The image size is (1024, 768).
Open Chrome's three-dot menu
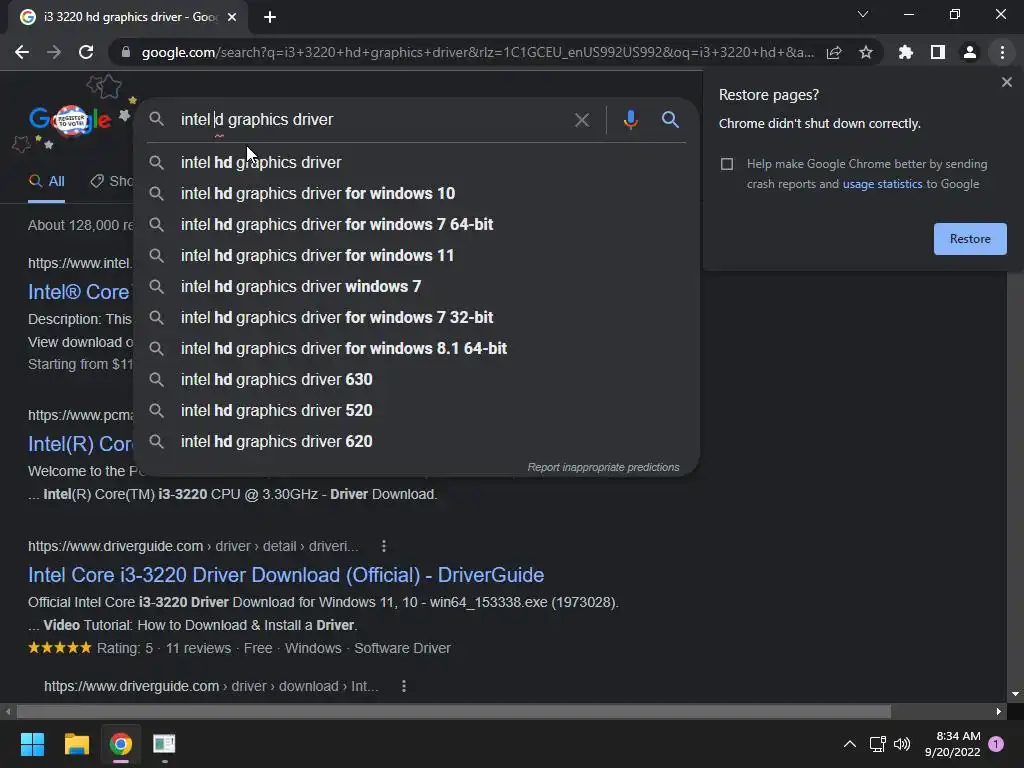pyautogui.click(x=1002, y=52)
